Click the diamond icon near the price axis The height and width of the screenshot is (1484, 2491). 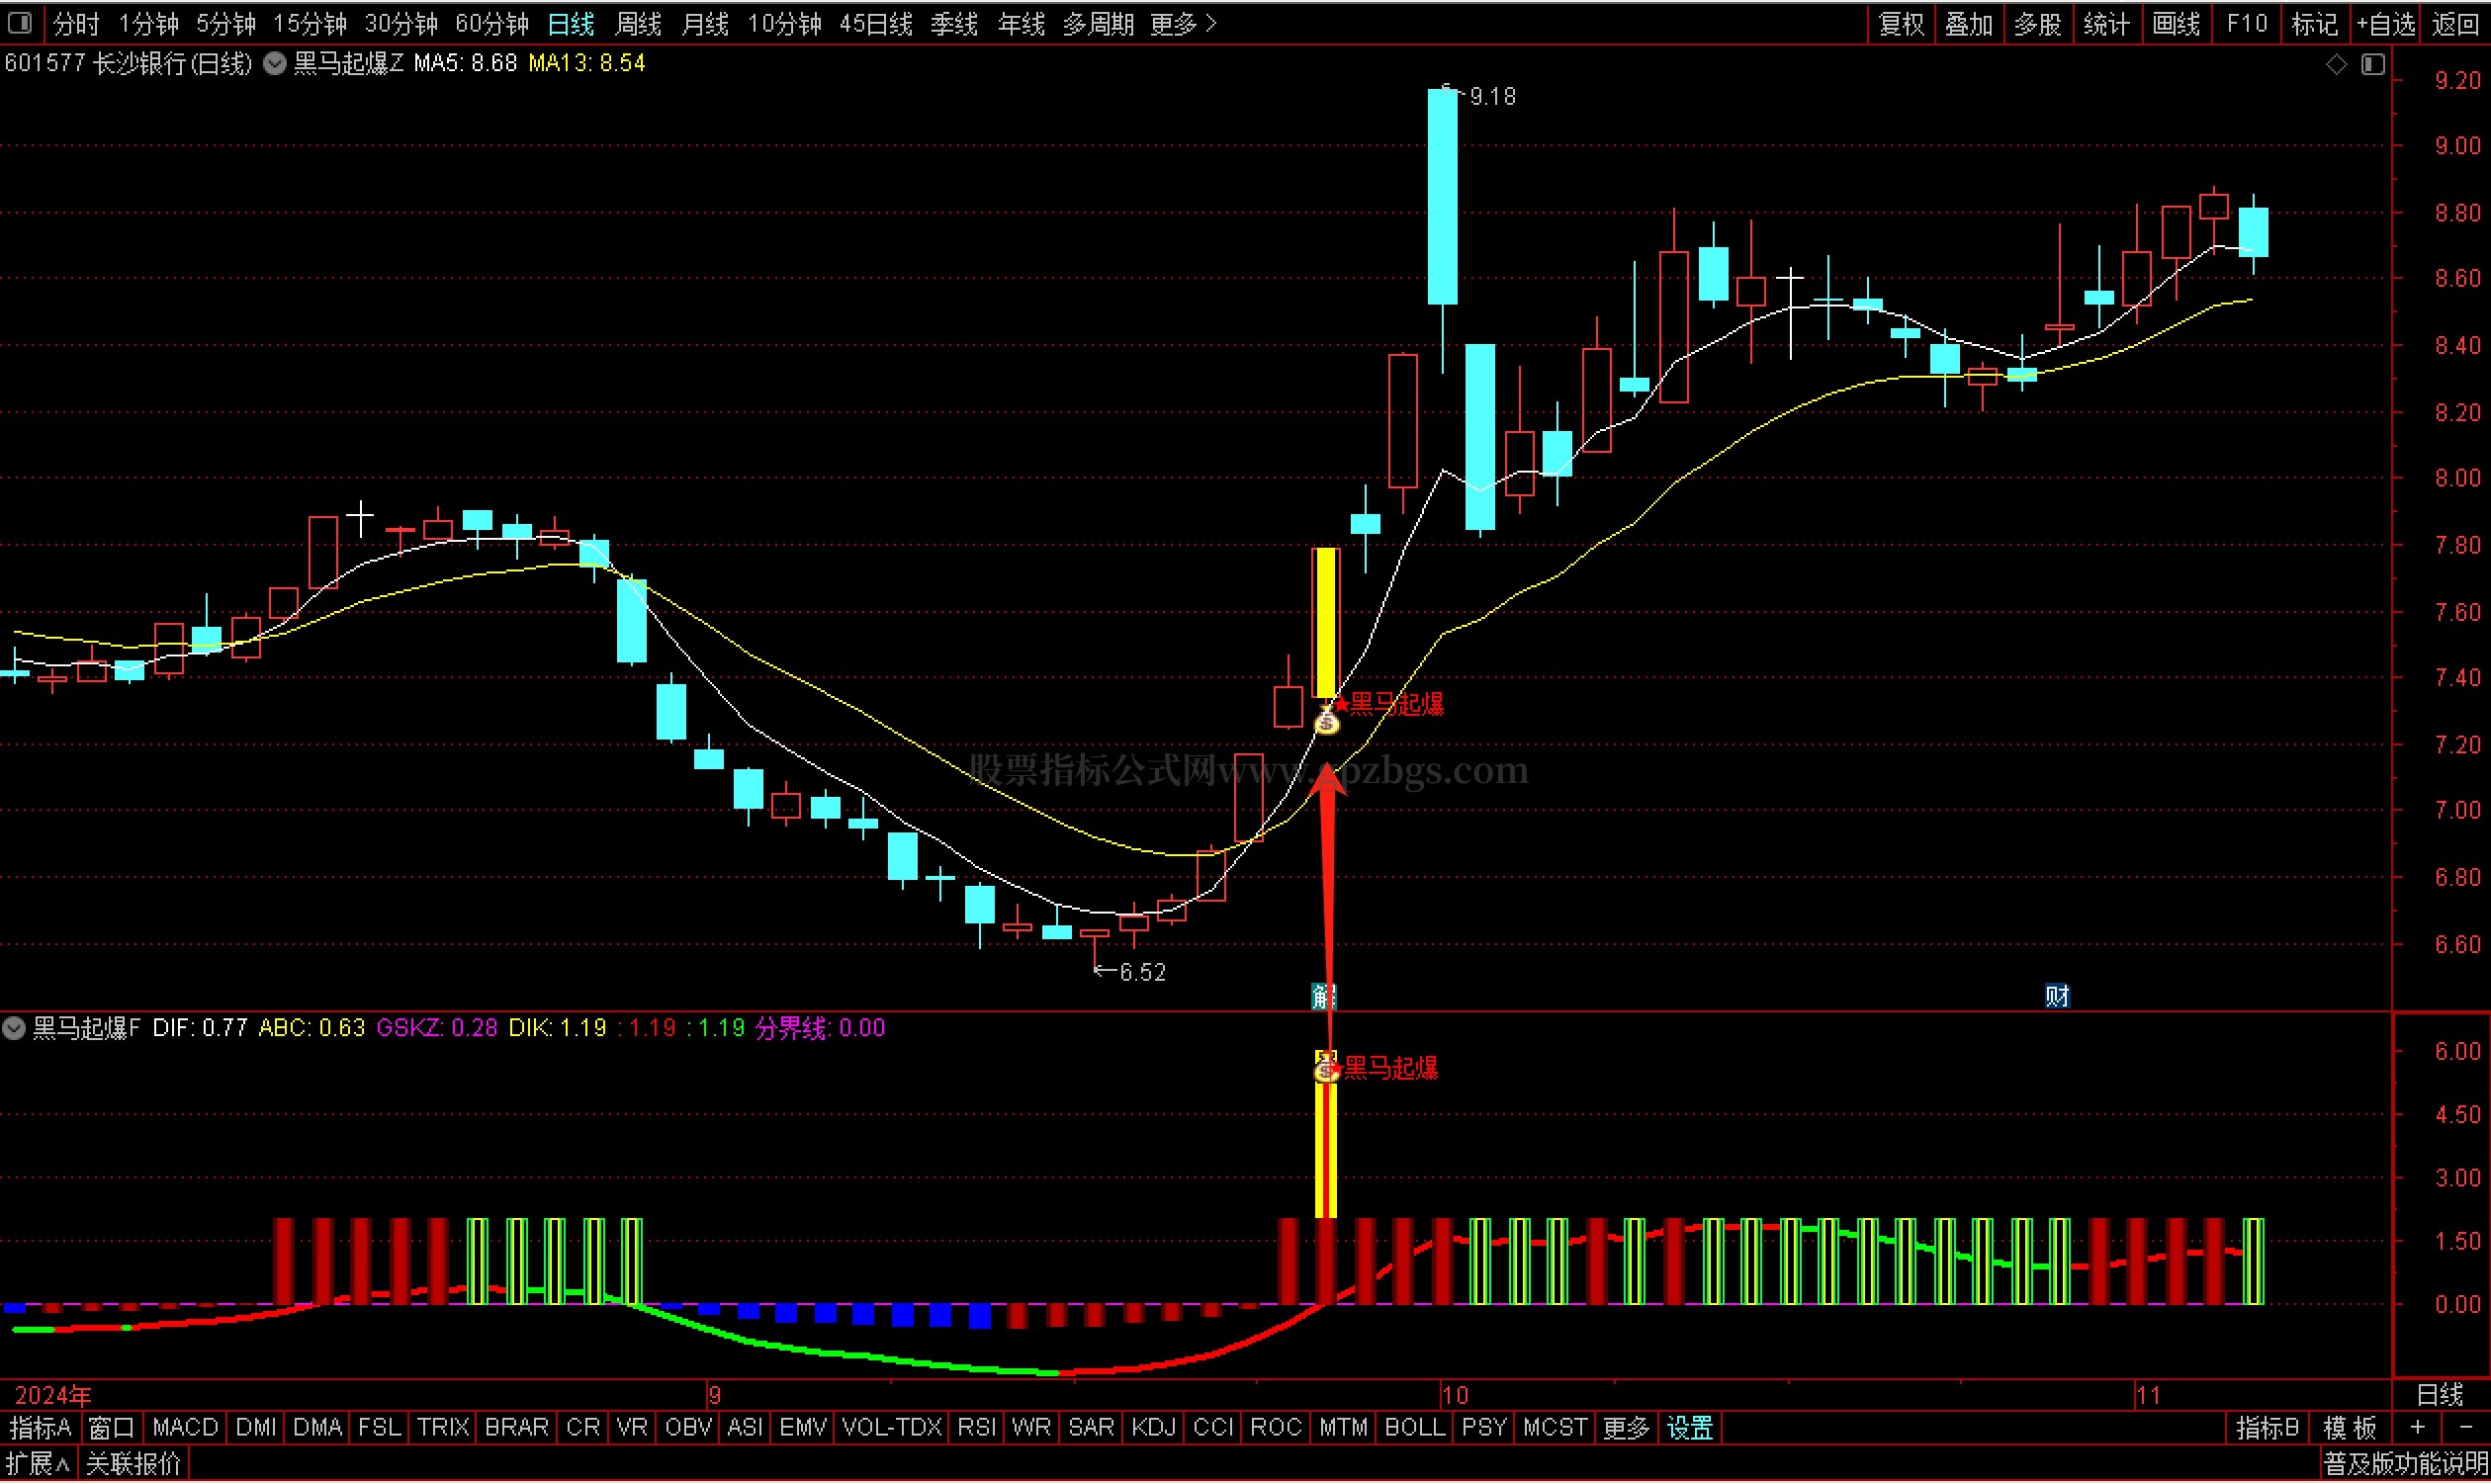(2336, 64)
